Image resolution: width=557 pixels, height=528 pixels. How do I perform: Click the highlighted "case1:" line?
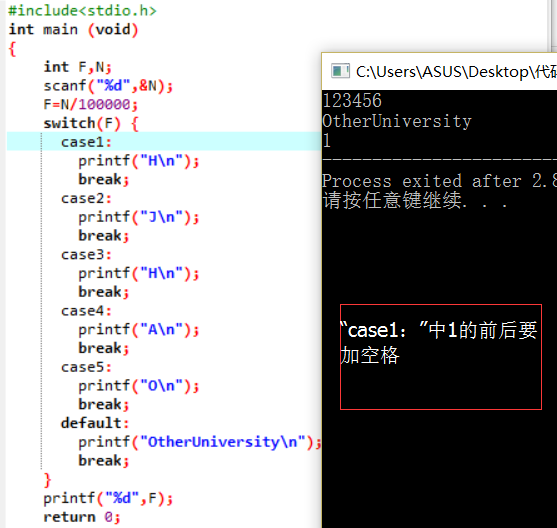164,141
